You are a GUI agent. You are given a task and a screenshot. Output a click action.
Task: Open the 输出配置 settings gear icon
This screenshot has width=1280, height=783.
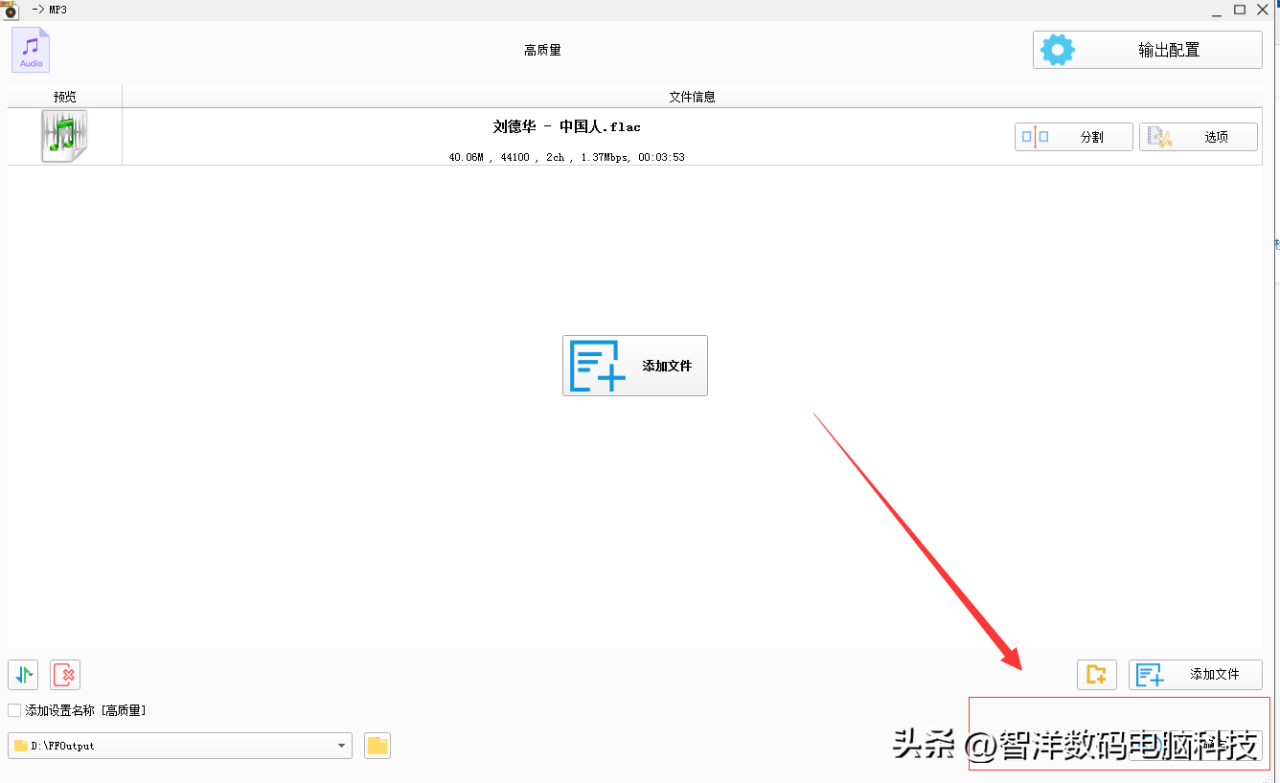click(1057, 48)
